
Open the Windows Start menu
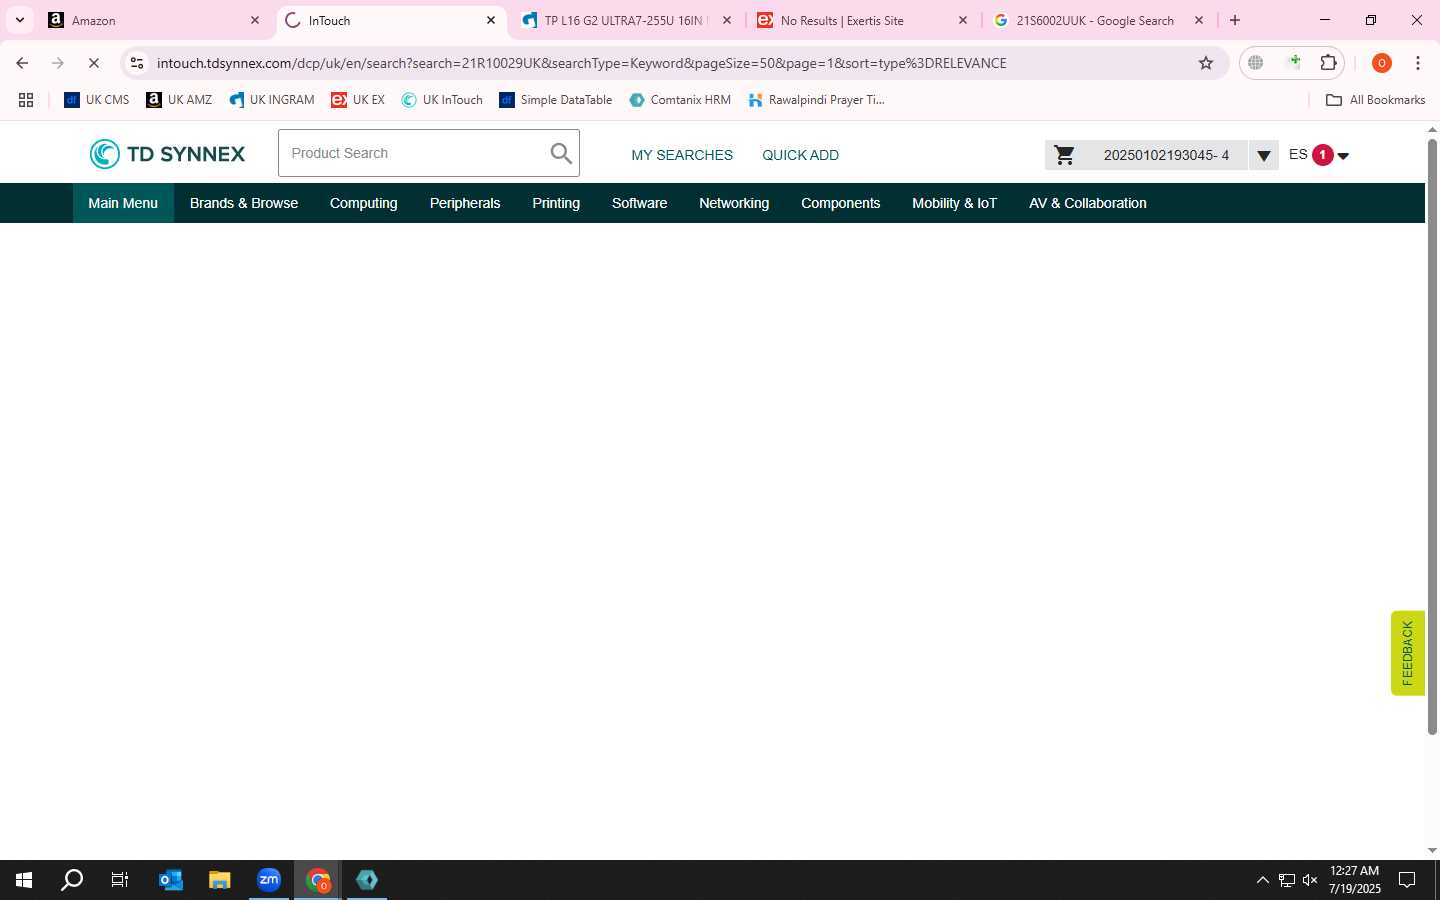(x=24, y=880)
